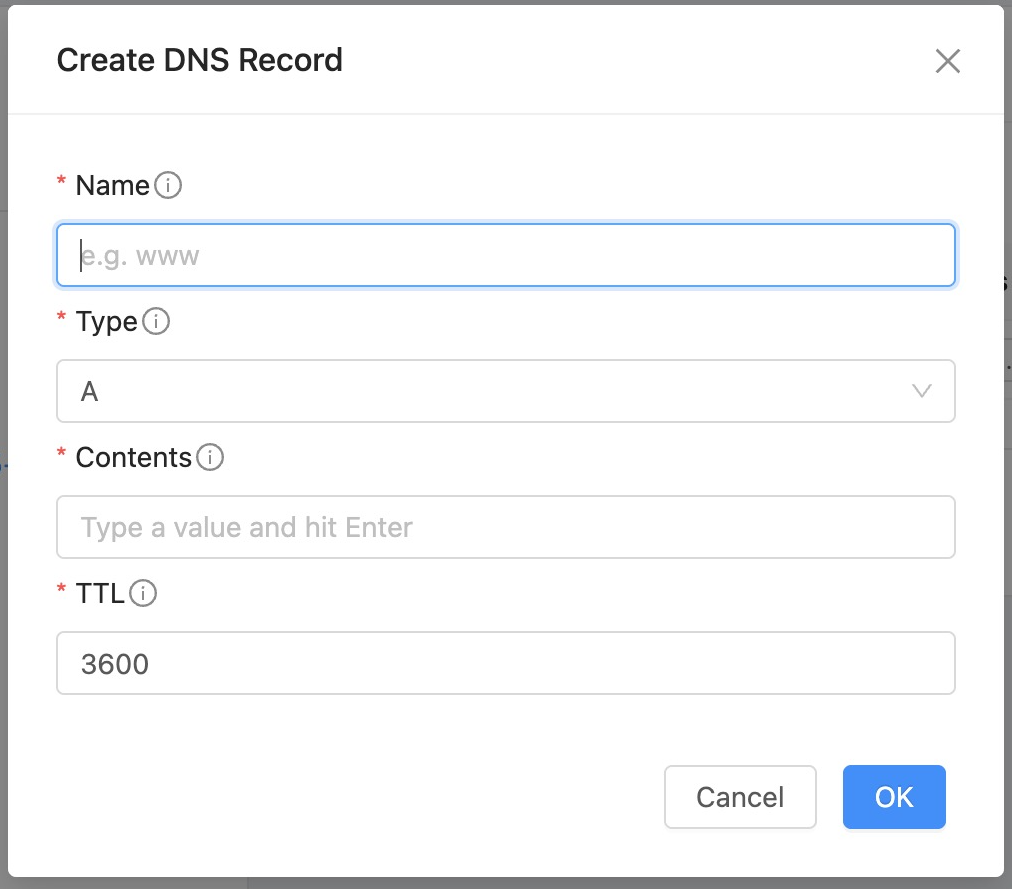The height and width of the screenshot is (889, 1012).
Task: Click the Contents value input box
Action: [x=505, y=527]
